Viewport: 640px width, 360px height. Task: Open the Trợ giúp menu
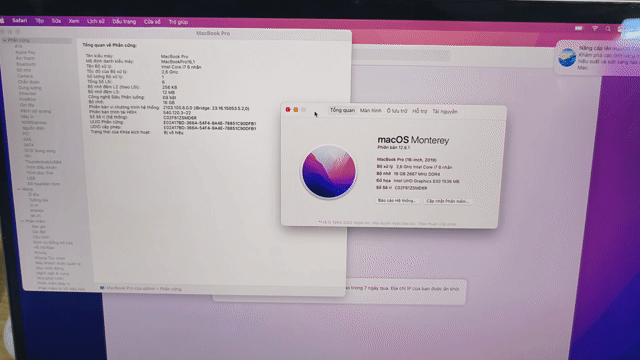[x=178, y=22]
